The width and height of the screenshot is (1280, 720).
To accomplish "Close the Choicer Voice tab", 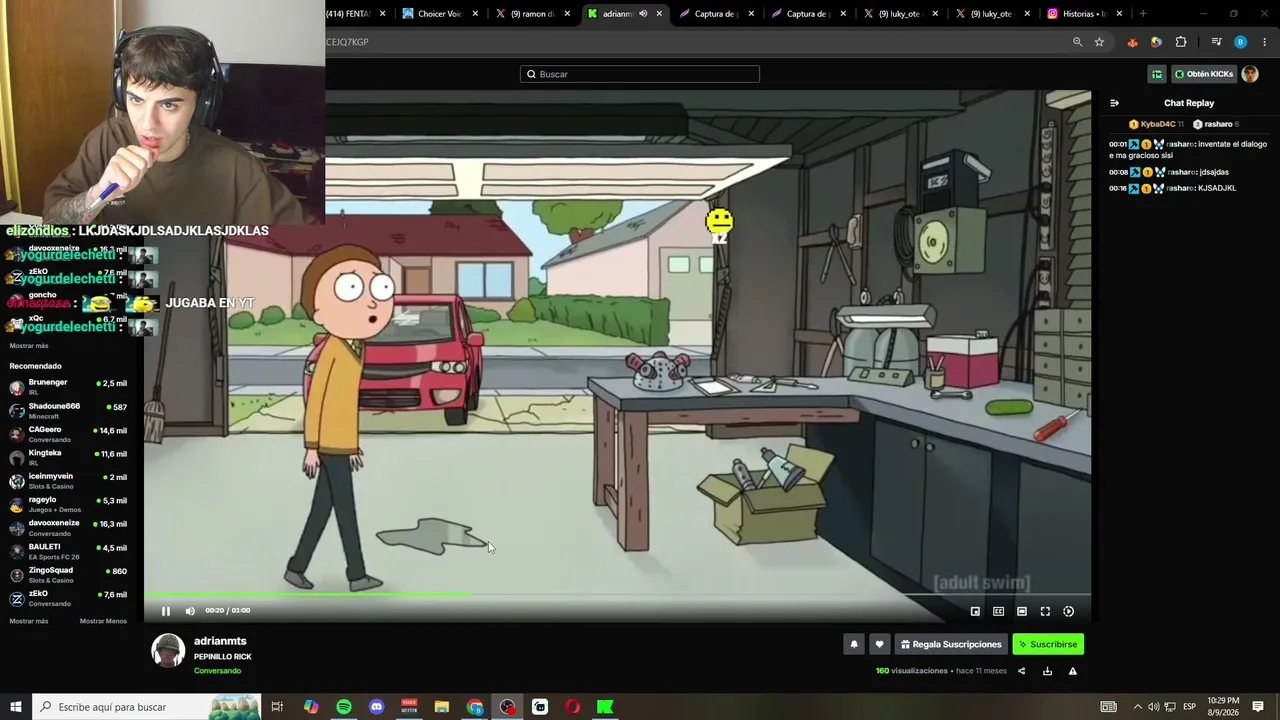I will point(475,14).
